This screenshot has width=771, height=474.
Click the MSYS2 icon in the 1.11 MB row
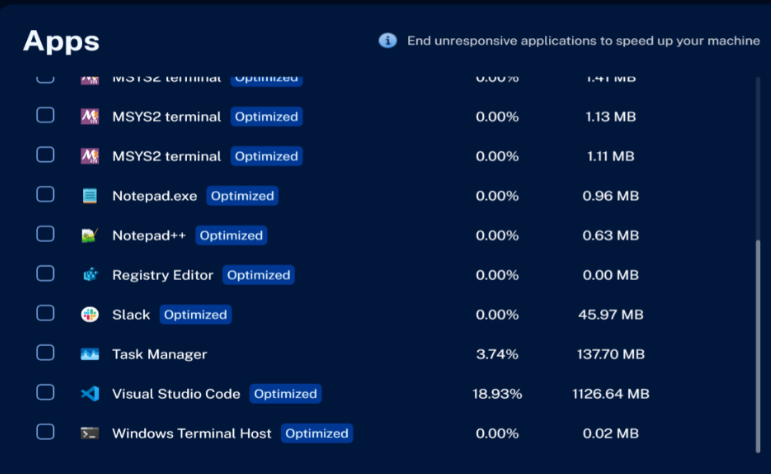(x=89, y=156)
